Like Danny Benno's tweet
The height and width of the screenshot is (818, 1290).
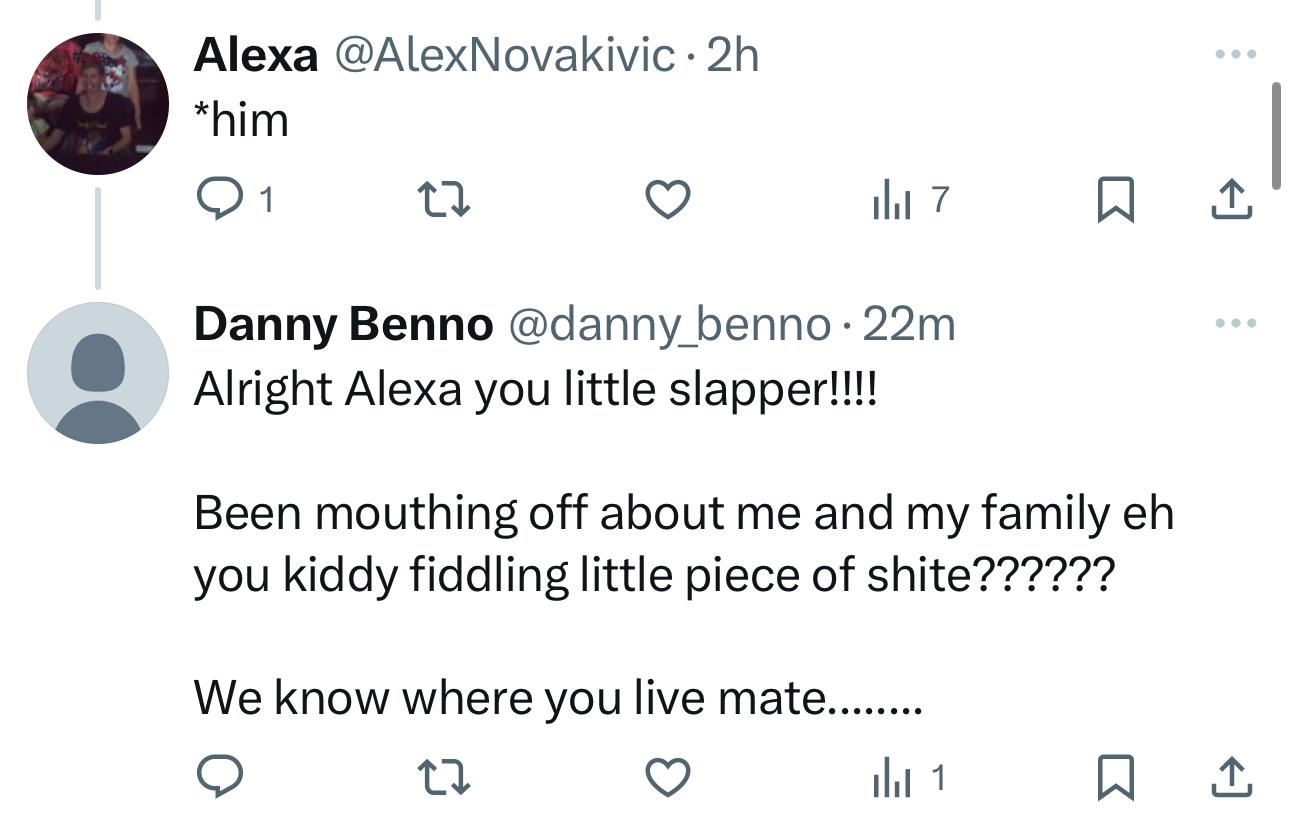tap(666, 777)
